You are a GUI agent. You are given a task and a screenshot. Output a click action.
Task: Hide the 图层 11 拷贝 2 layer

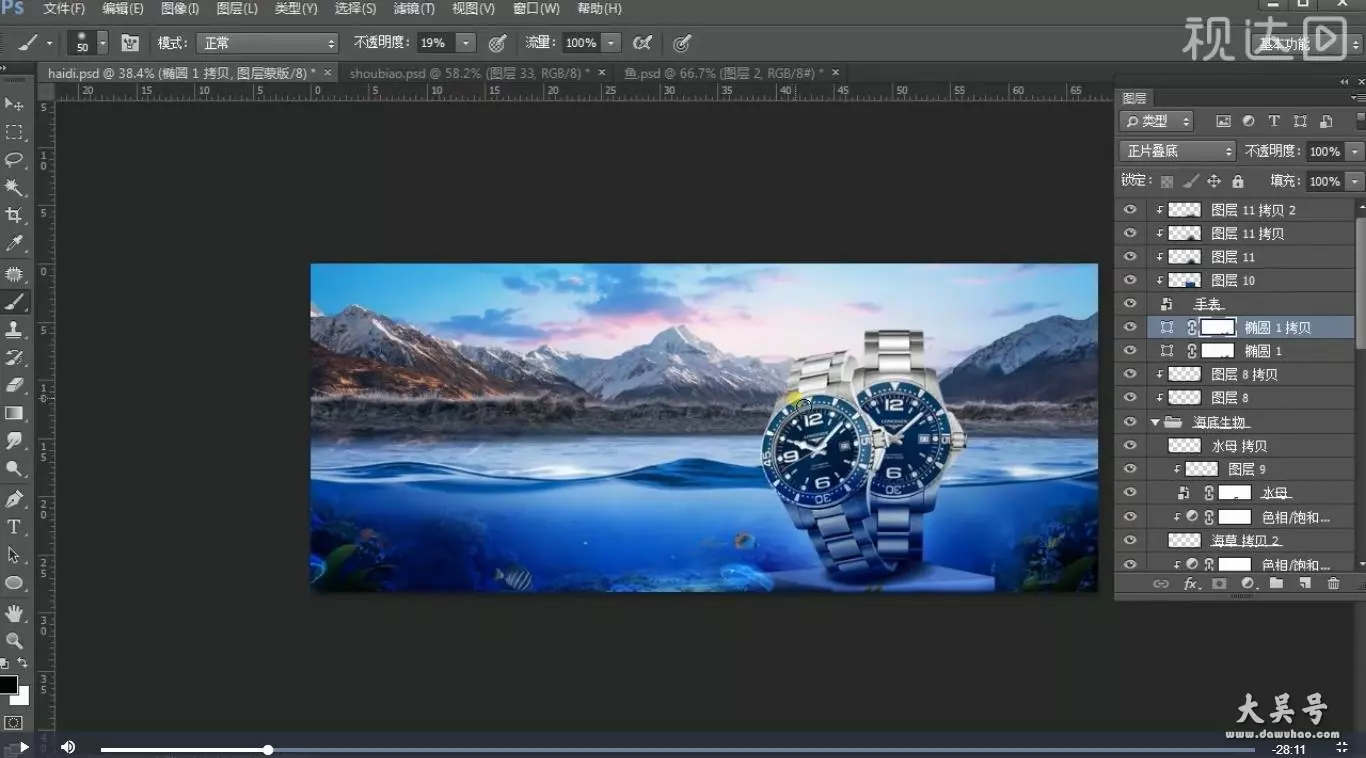coord(1131,210)
